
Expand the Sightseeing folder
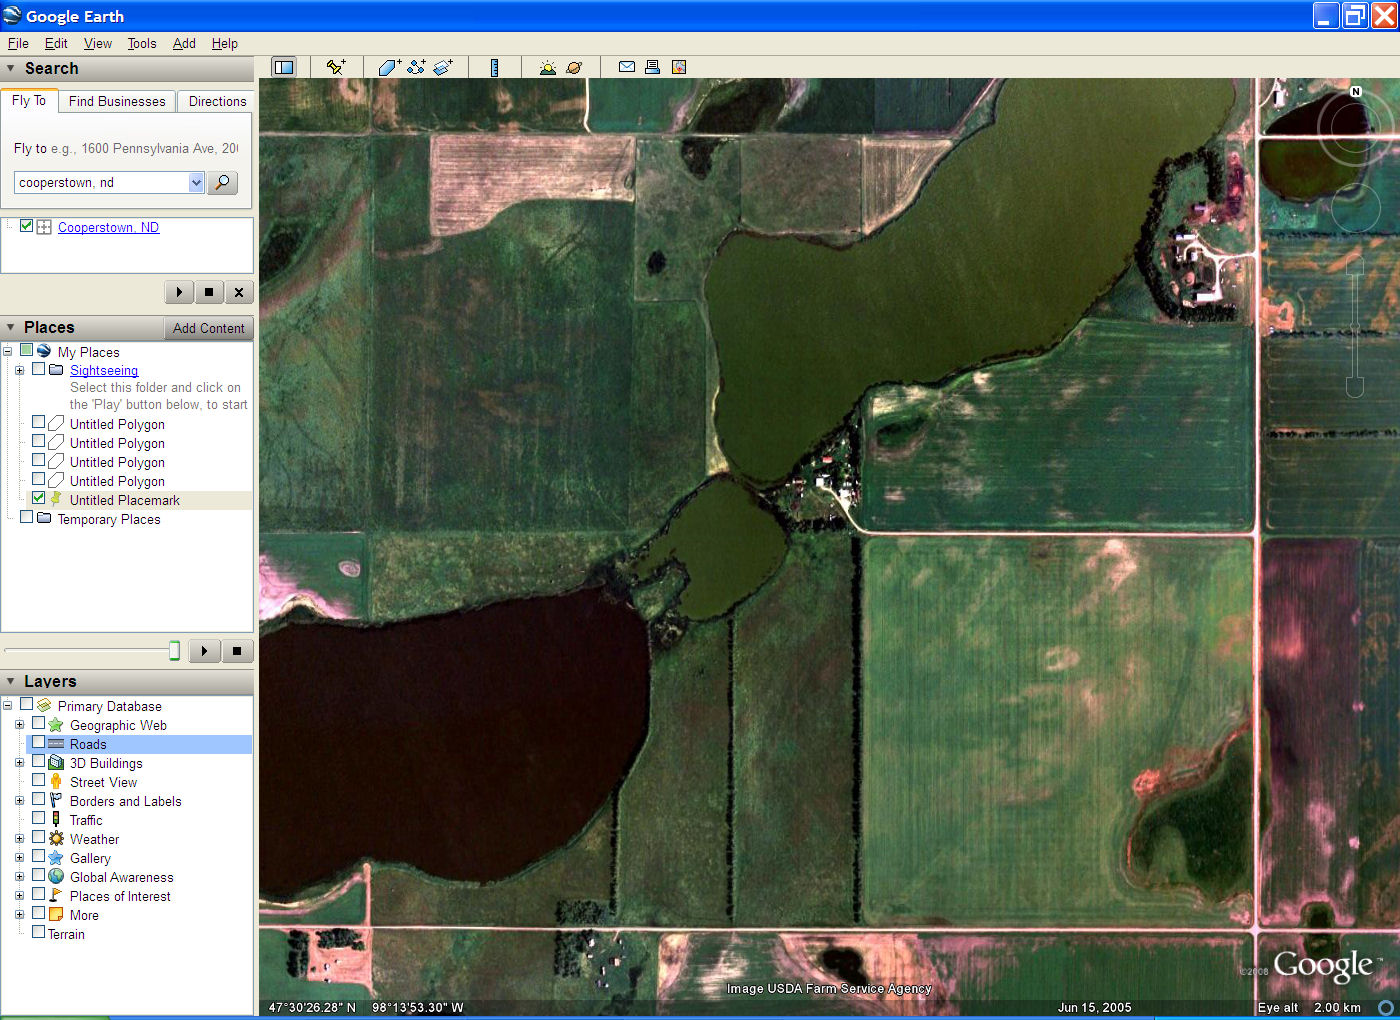[19, 370]
